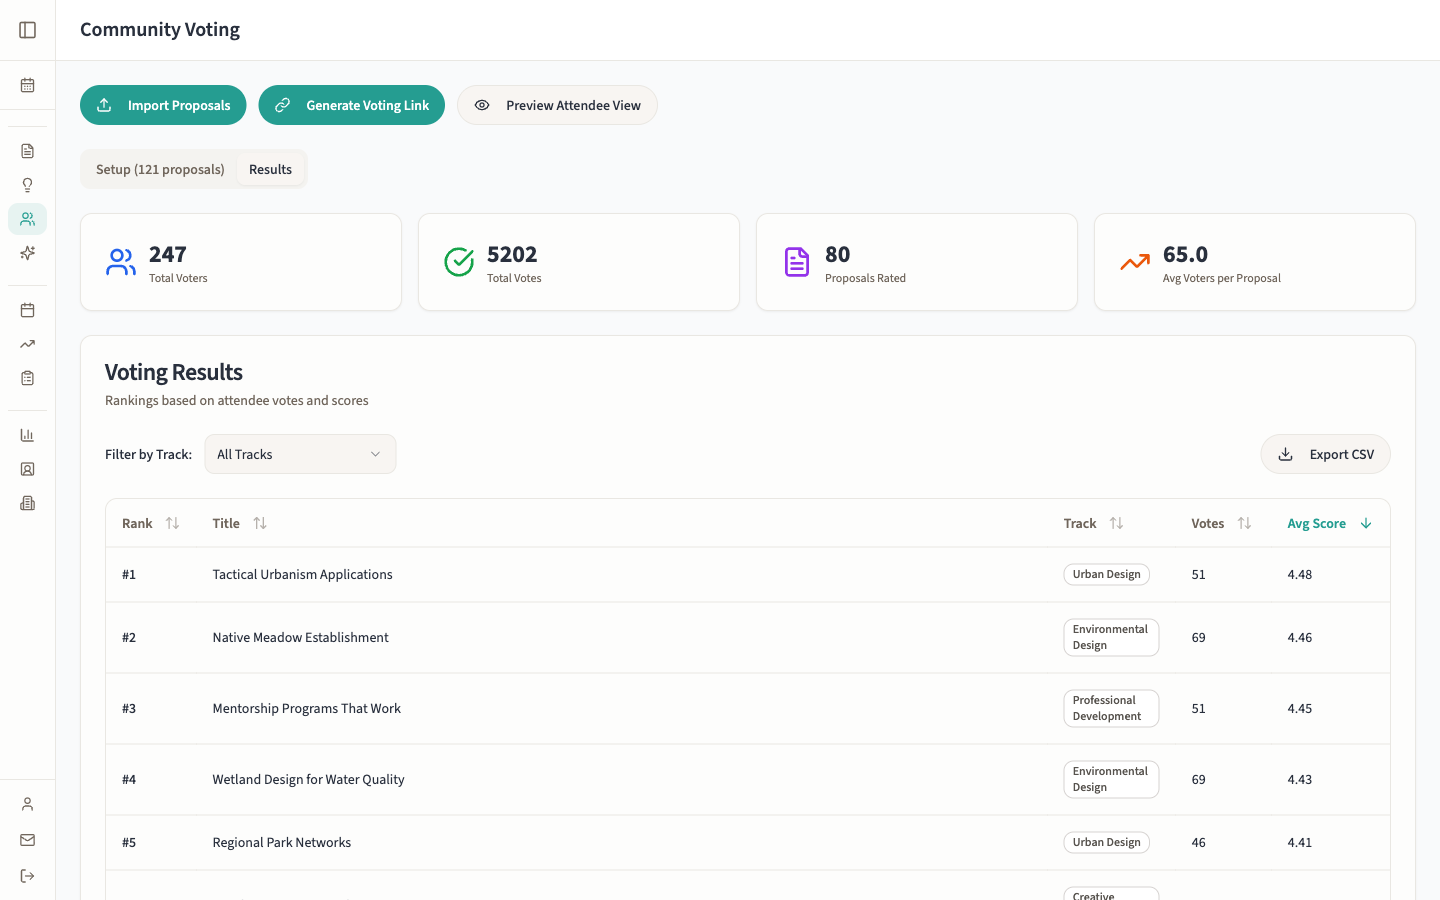Click the green checkmark icon on Total Votes card

point(459,262)
